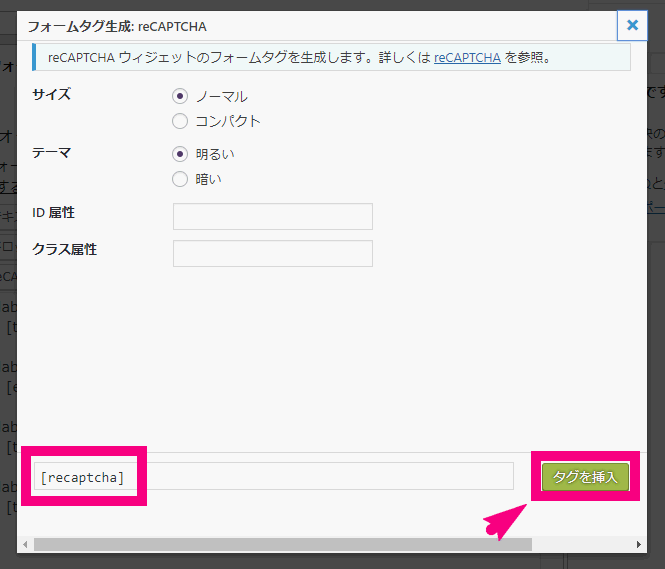The width and height of the screenshot is (665, 569).
Task: Click the クラス属性 label text
Action: [x=64, y=249]
